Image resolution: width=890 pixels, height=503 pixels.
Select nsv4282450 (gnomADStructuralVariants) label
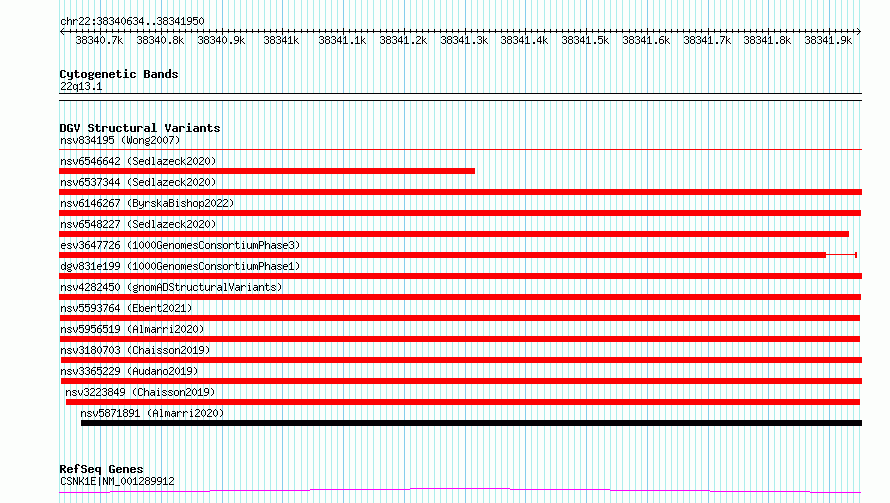(x=171, y=287)
